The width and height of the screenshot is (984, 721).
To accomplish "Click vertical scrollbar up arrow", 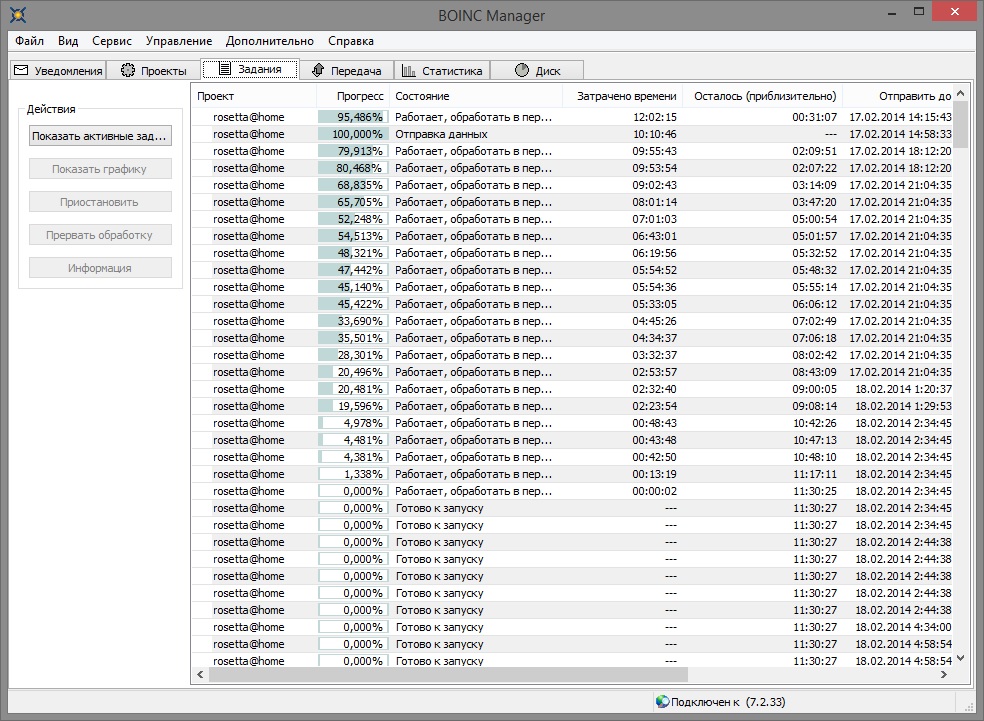I will click(961, 93).
